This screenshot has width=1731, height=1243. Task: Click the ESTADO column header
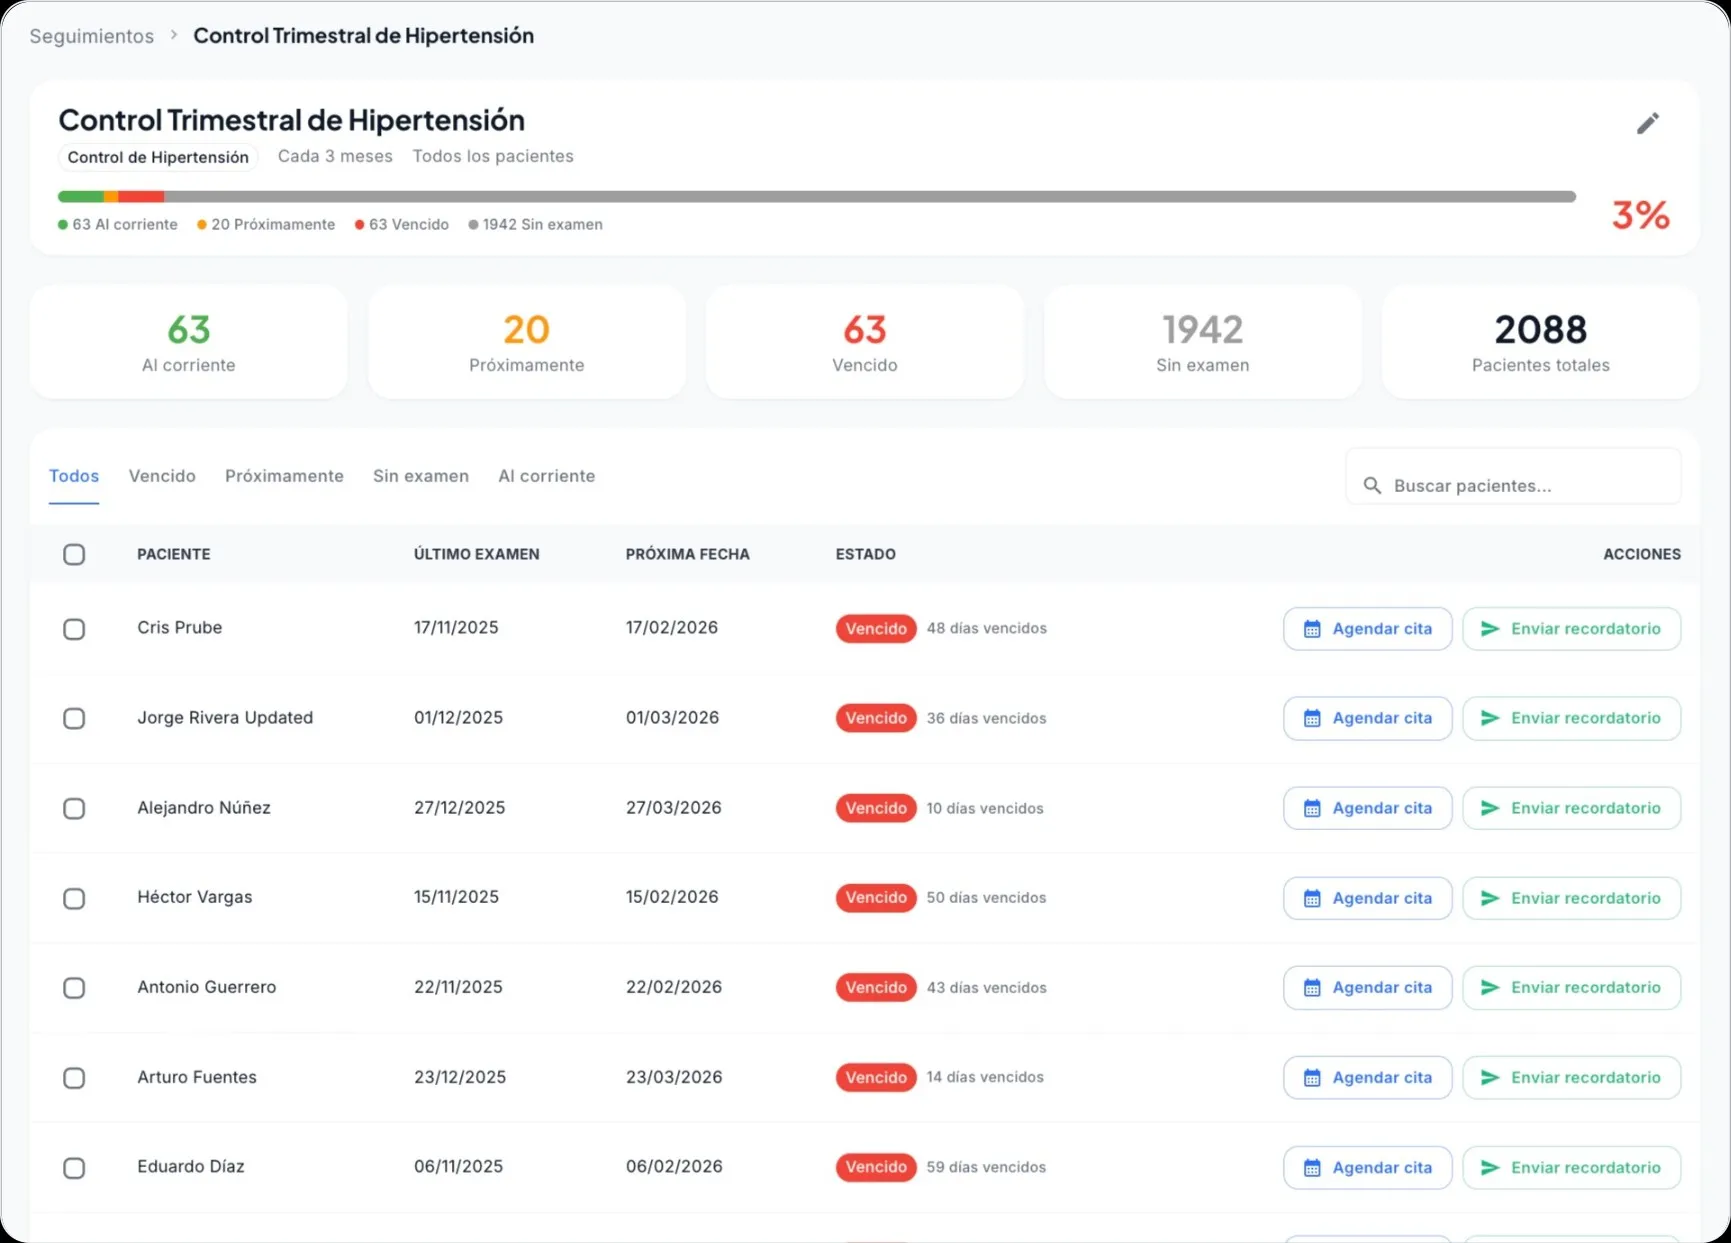(x=866, y=554)
